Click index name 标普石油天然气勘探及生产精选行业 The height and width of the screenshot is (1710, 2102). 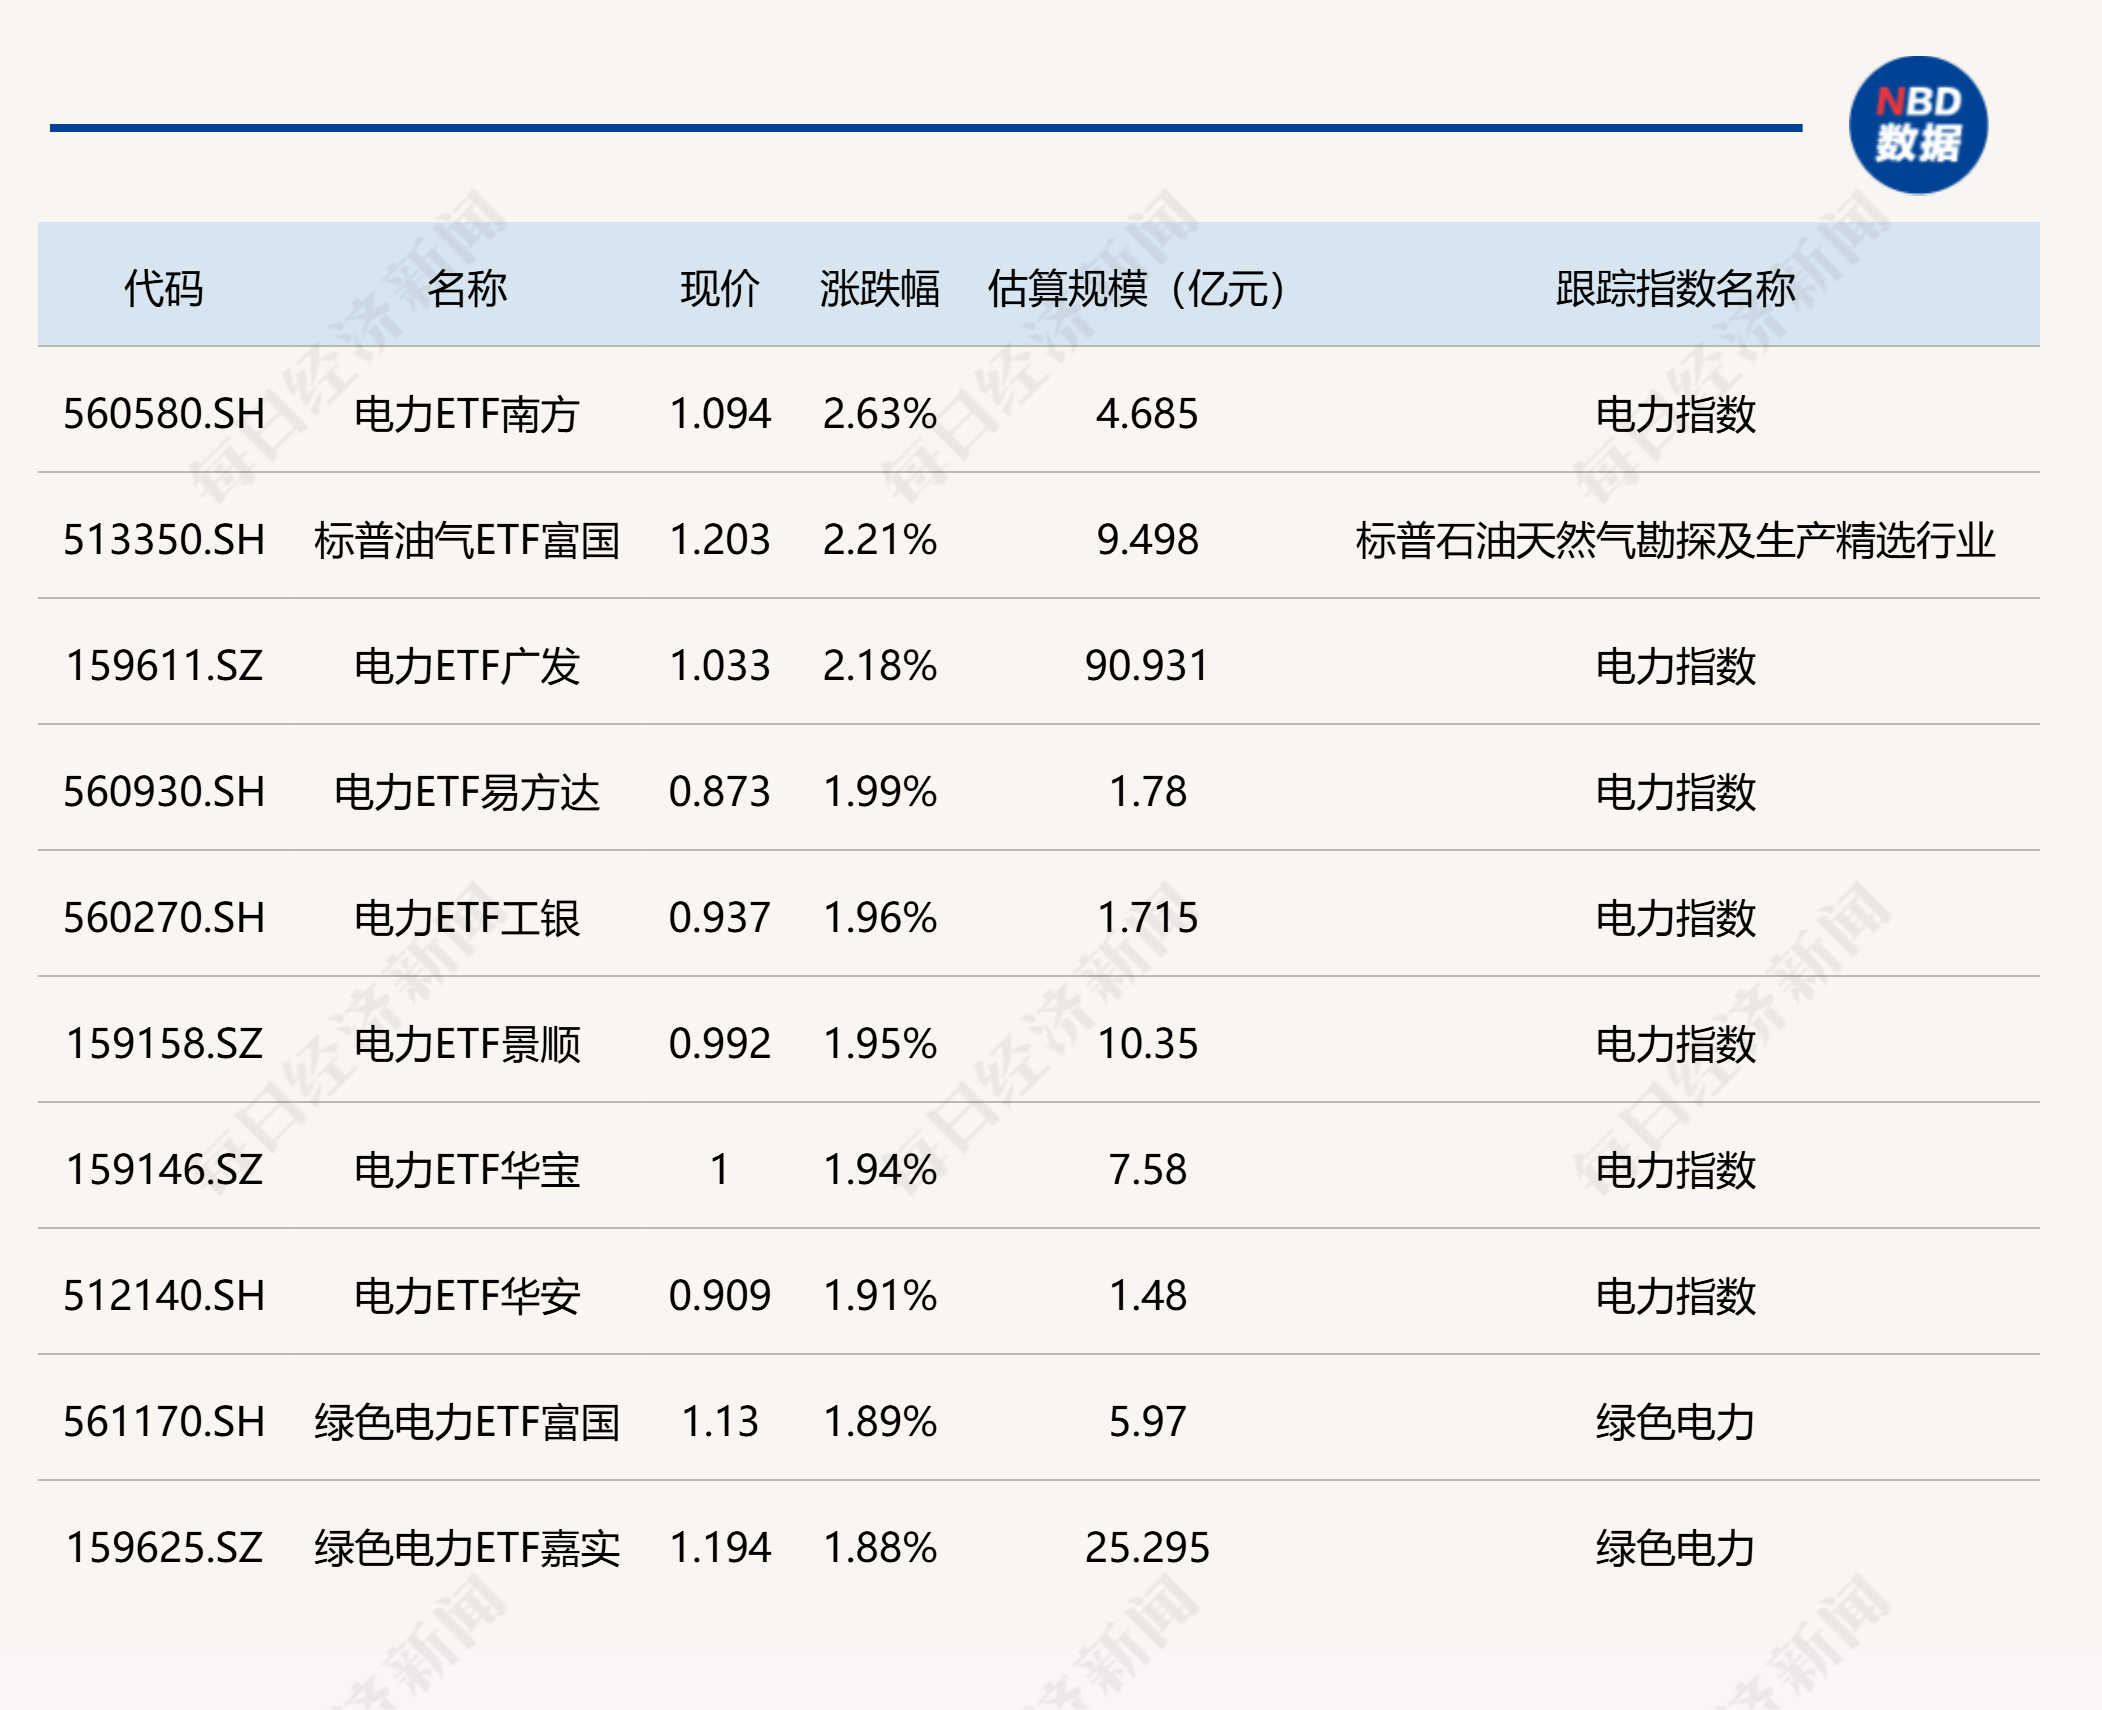click(x=1676, y=540)
